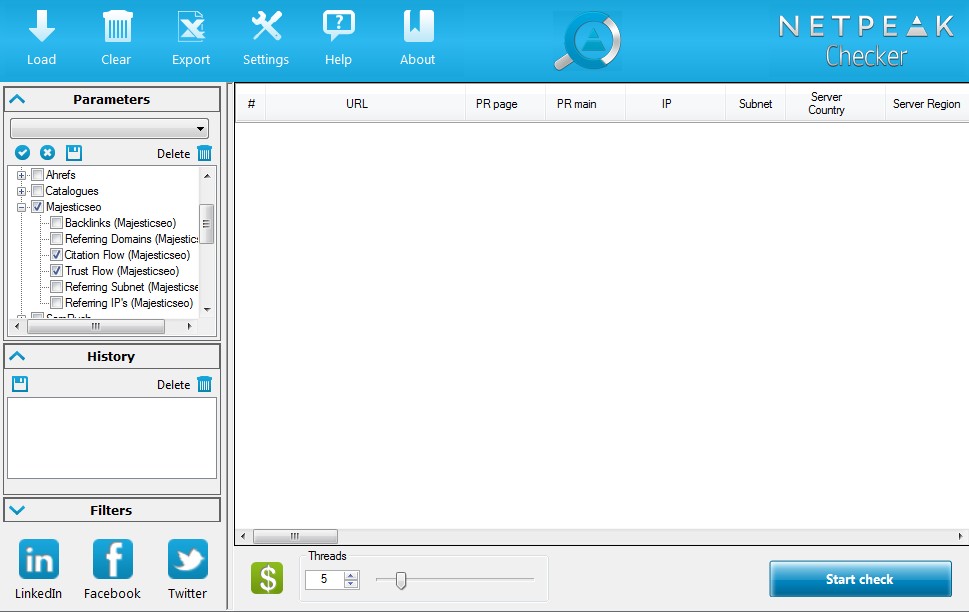Decrease the Threads value with down arrow
The height and width of the screenshot is (612, 969).
tap(351, 584)
